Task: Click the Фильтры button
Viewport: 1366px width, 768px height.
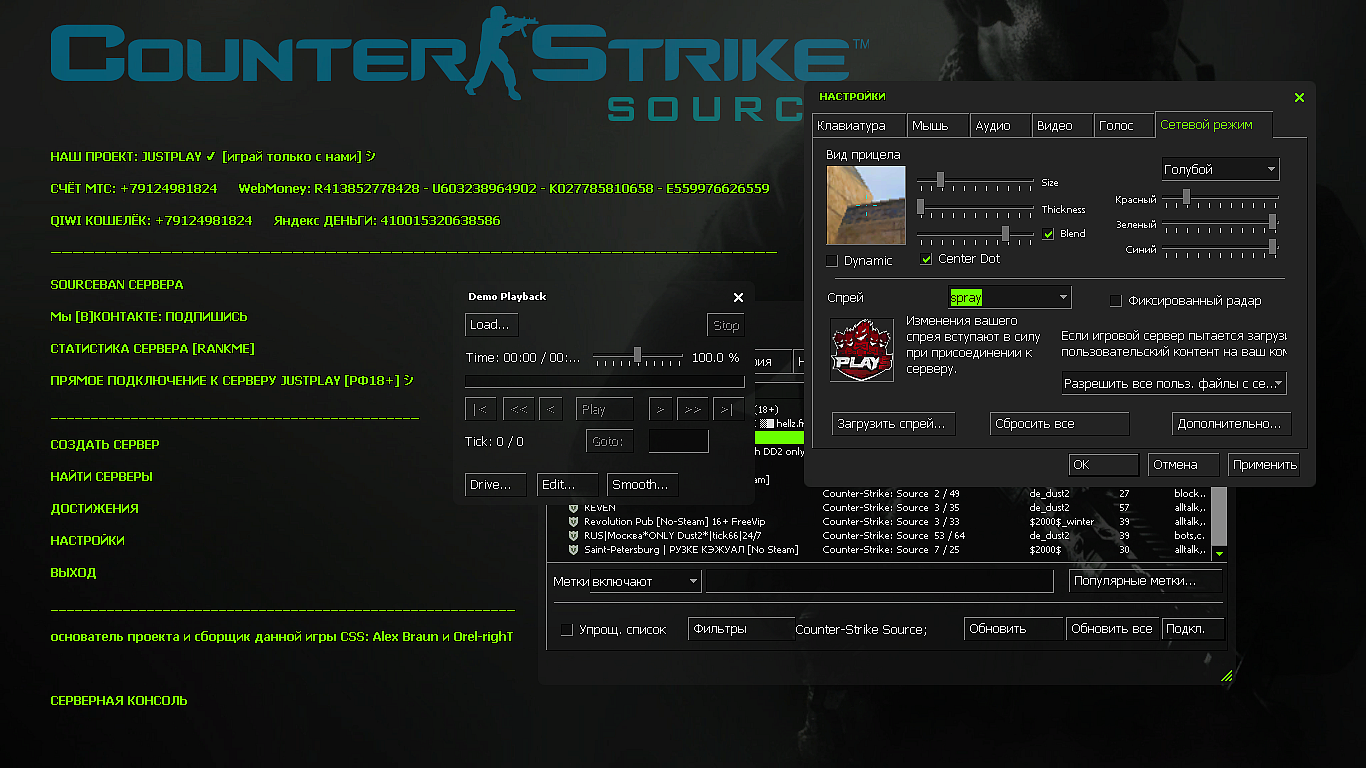Action: tap(741, 629)
